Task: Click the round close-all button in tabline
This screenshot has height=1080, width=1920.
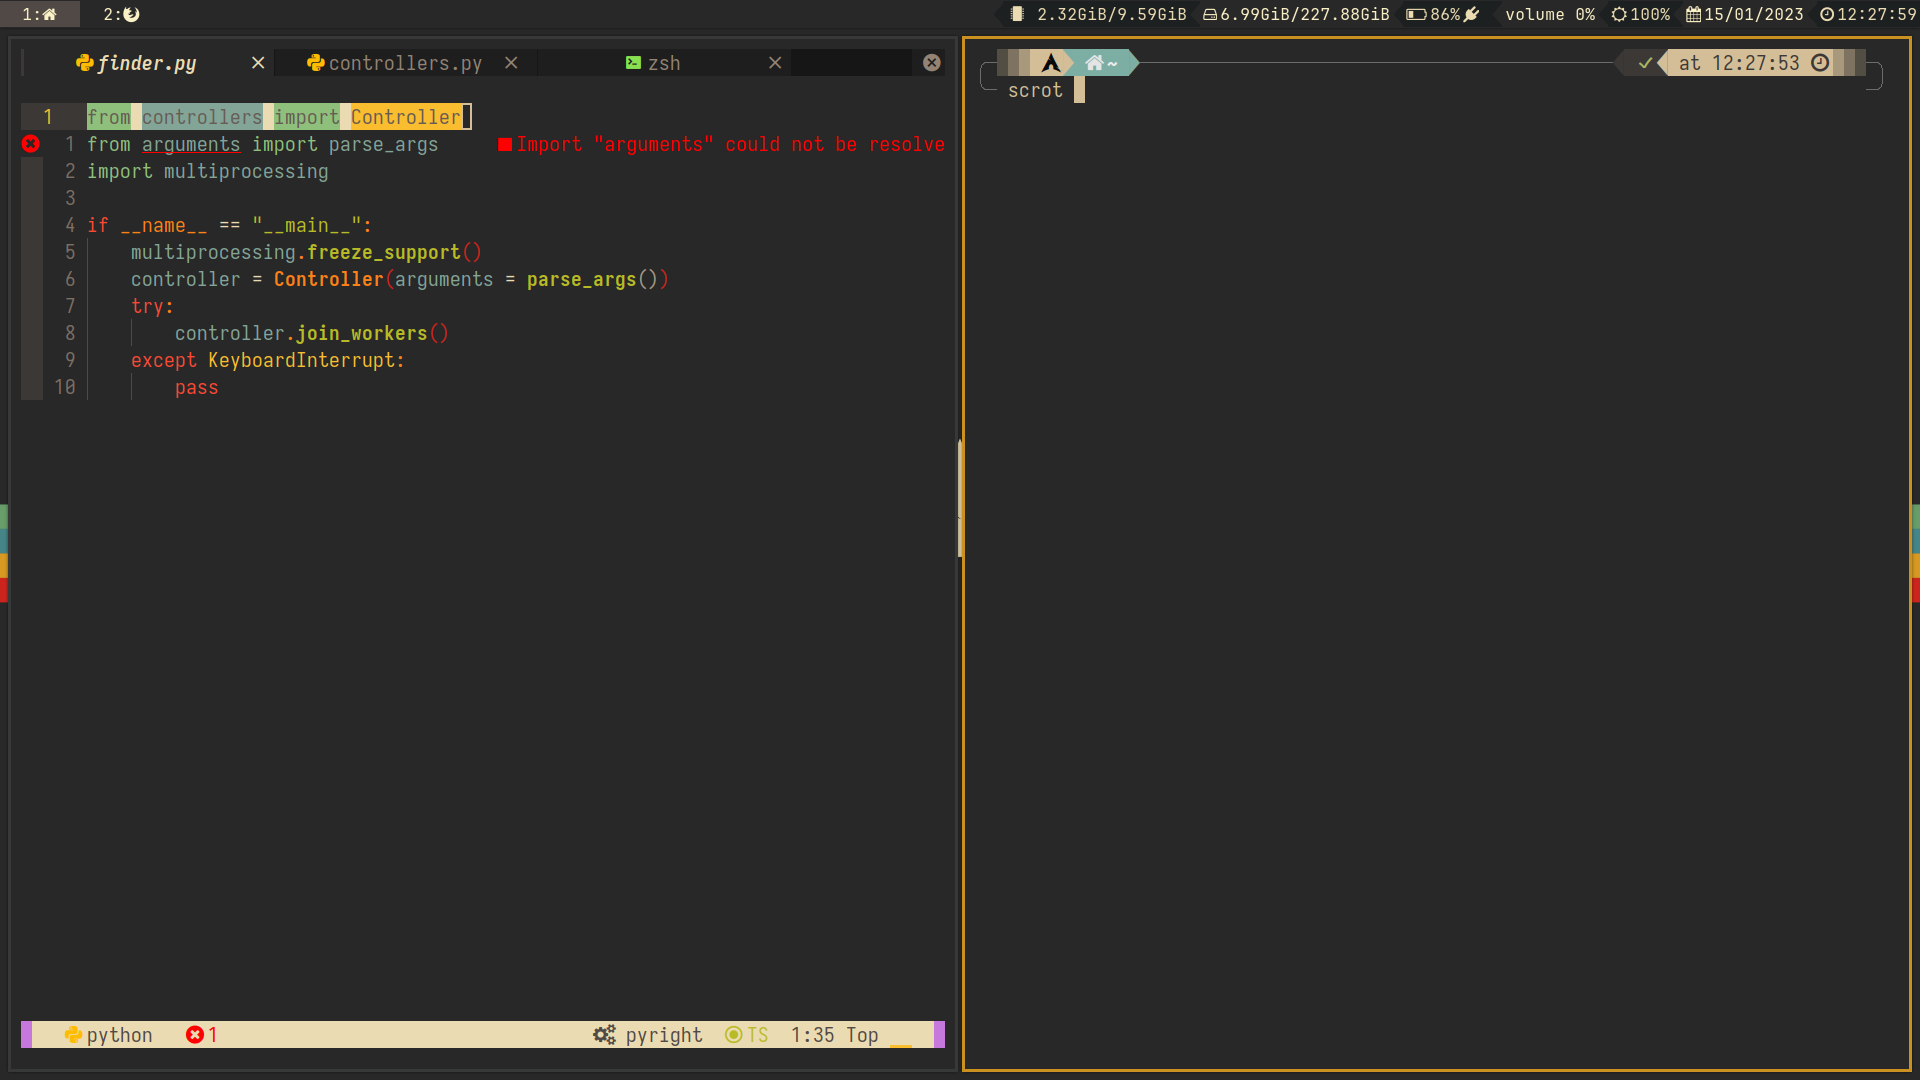Action: coord(932,63)
